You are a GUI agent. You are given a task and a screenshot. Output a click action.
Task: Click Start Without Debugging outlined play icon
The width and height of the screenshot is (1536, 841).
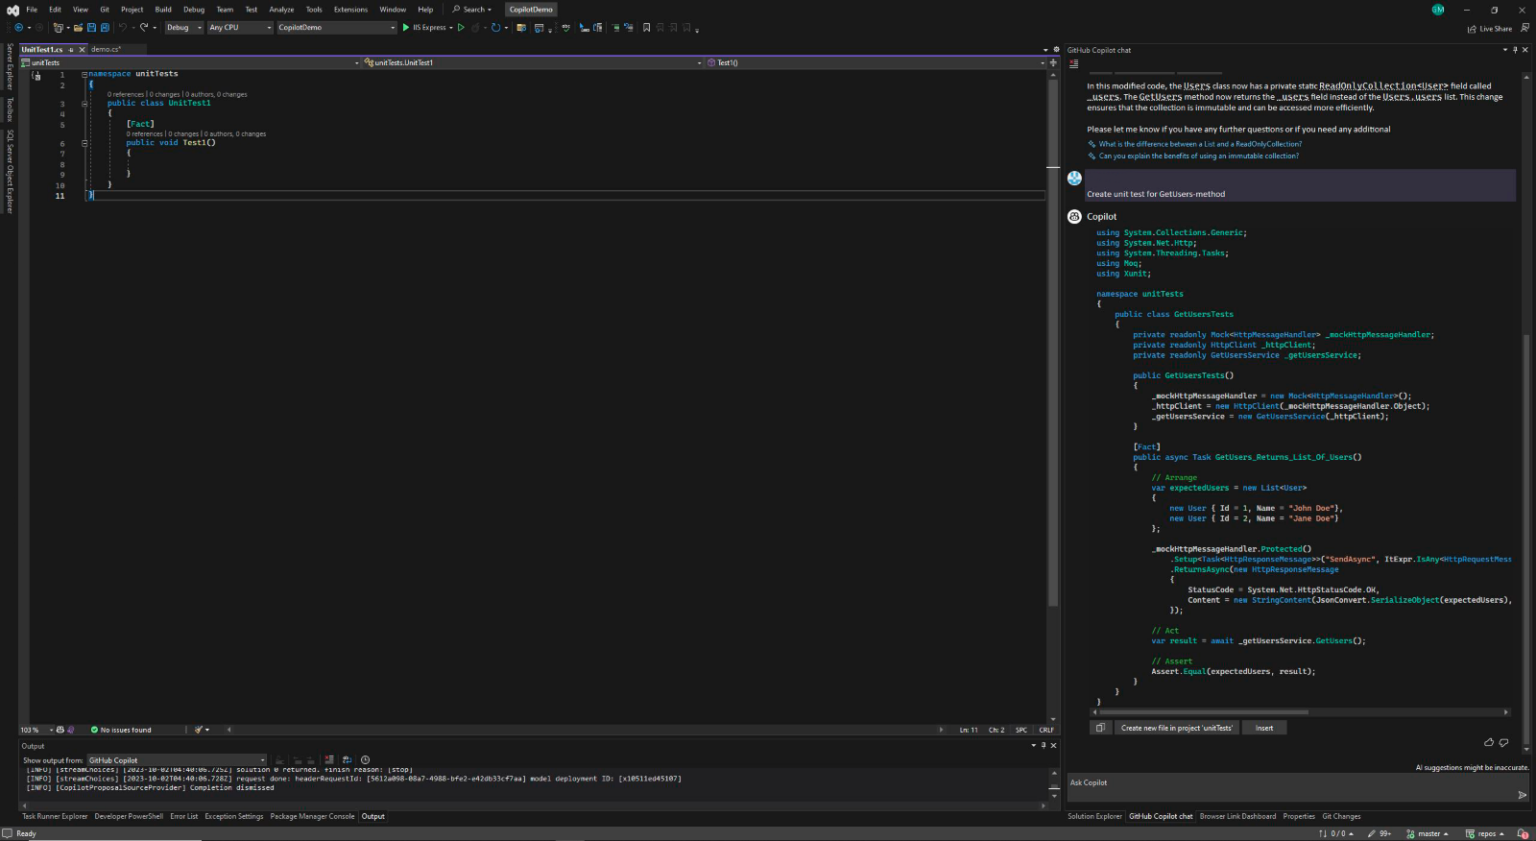coord(461,27)
